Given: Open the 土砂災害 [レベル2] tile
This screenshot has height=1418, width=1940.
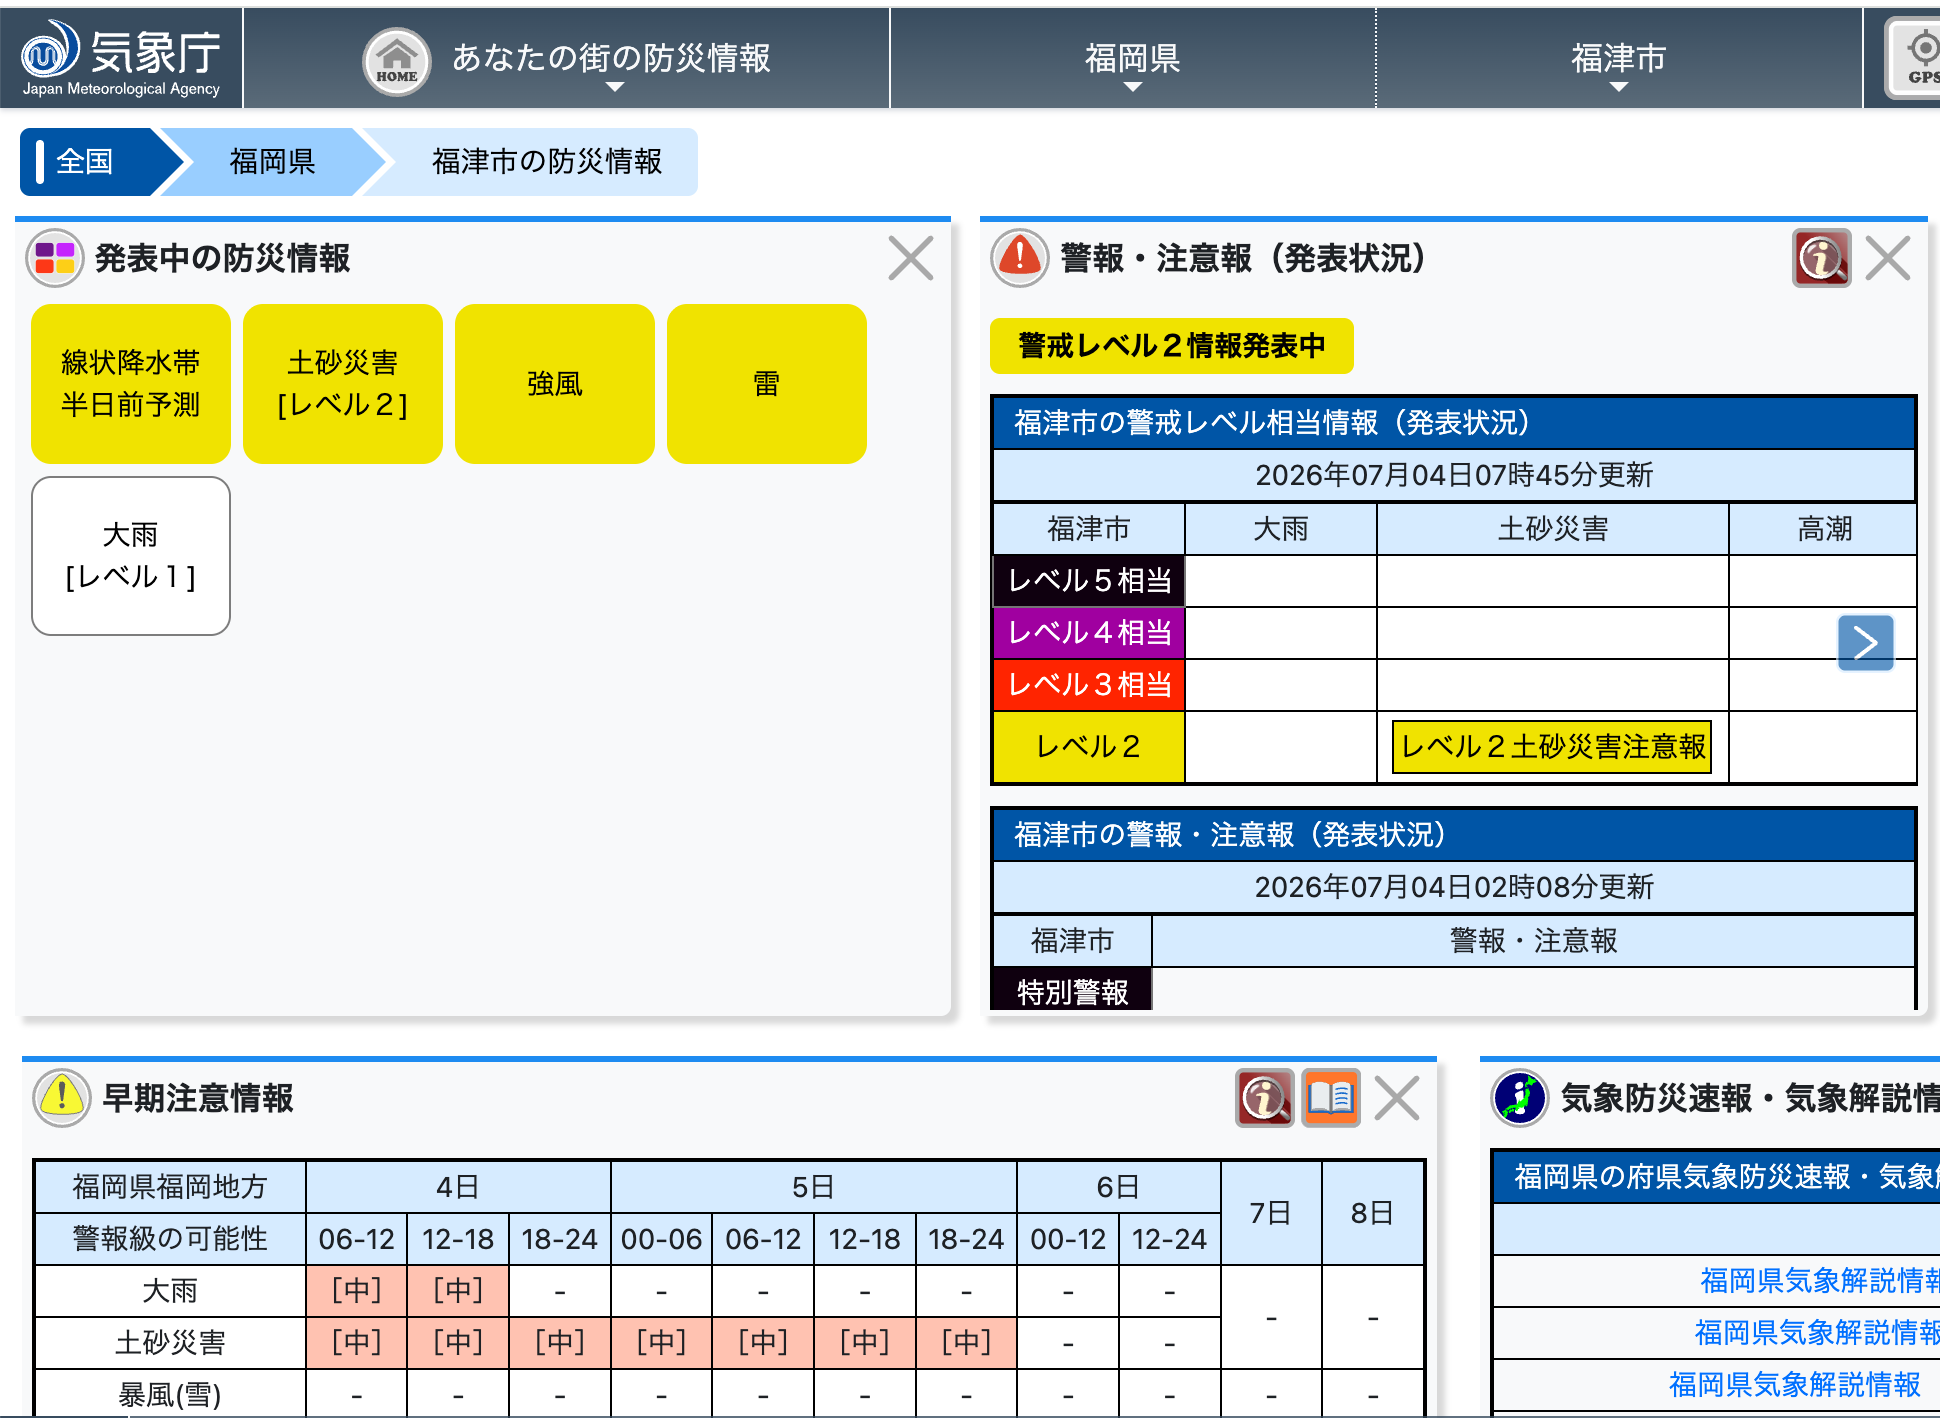Looking at the screenshot, I should 343,384.
